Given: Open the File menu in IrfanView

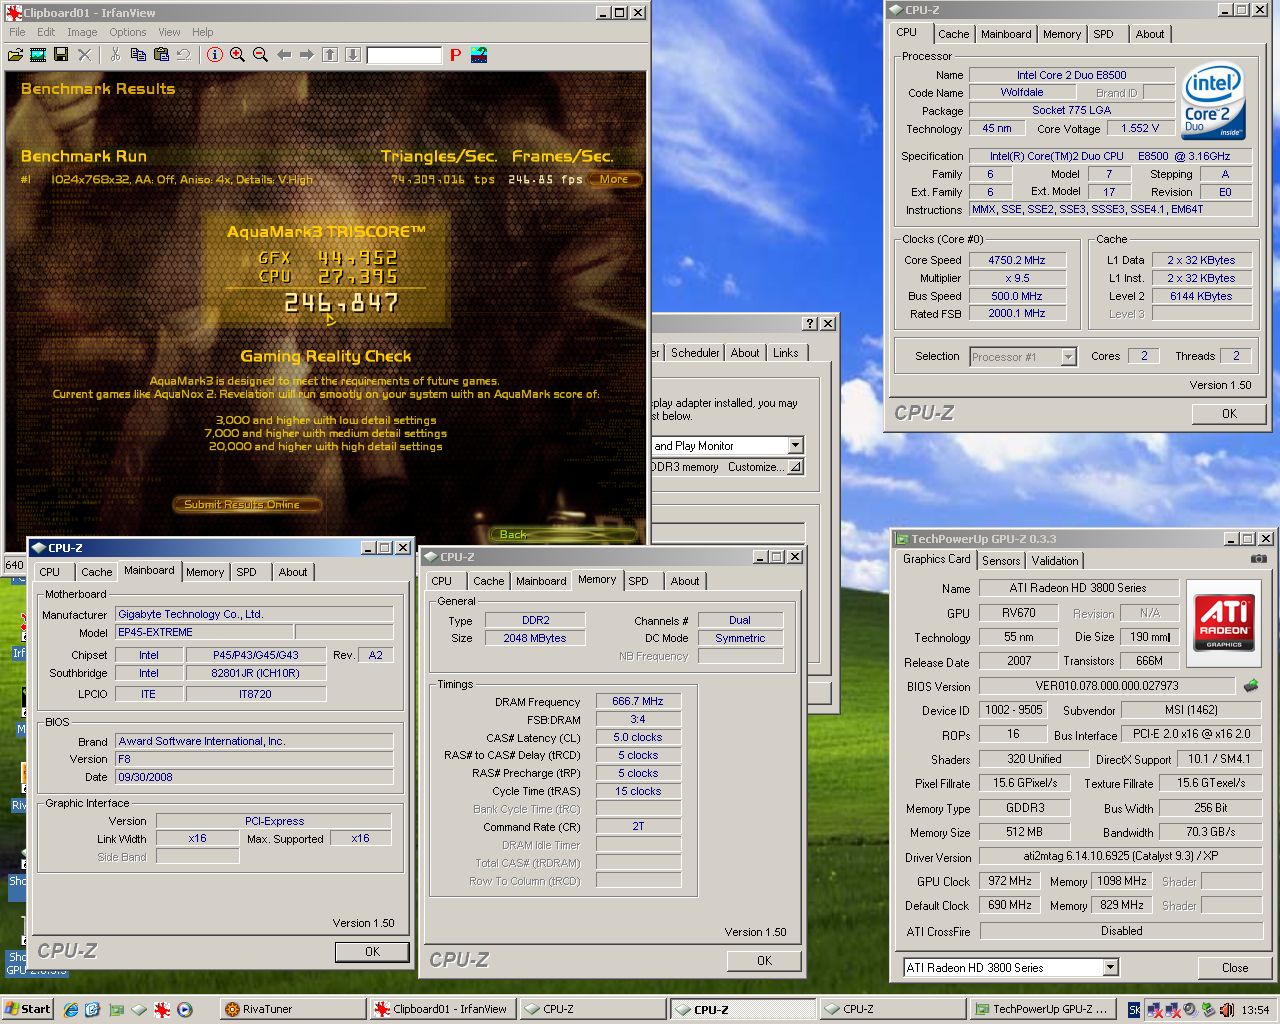Looking at the screenshot, I should coord(17,32).
